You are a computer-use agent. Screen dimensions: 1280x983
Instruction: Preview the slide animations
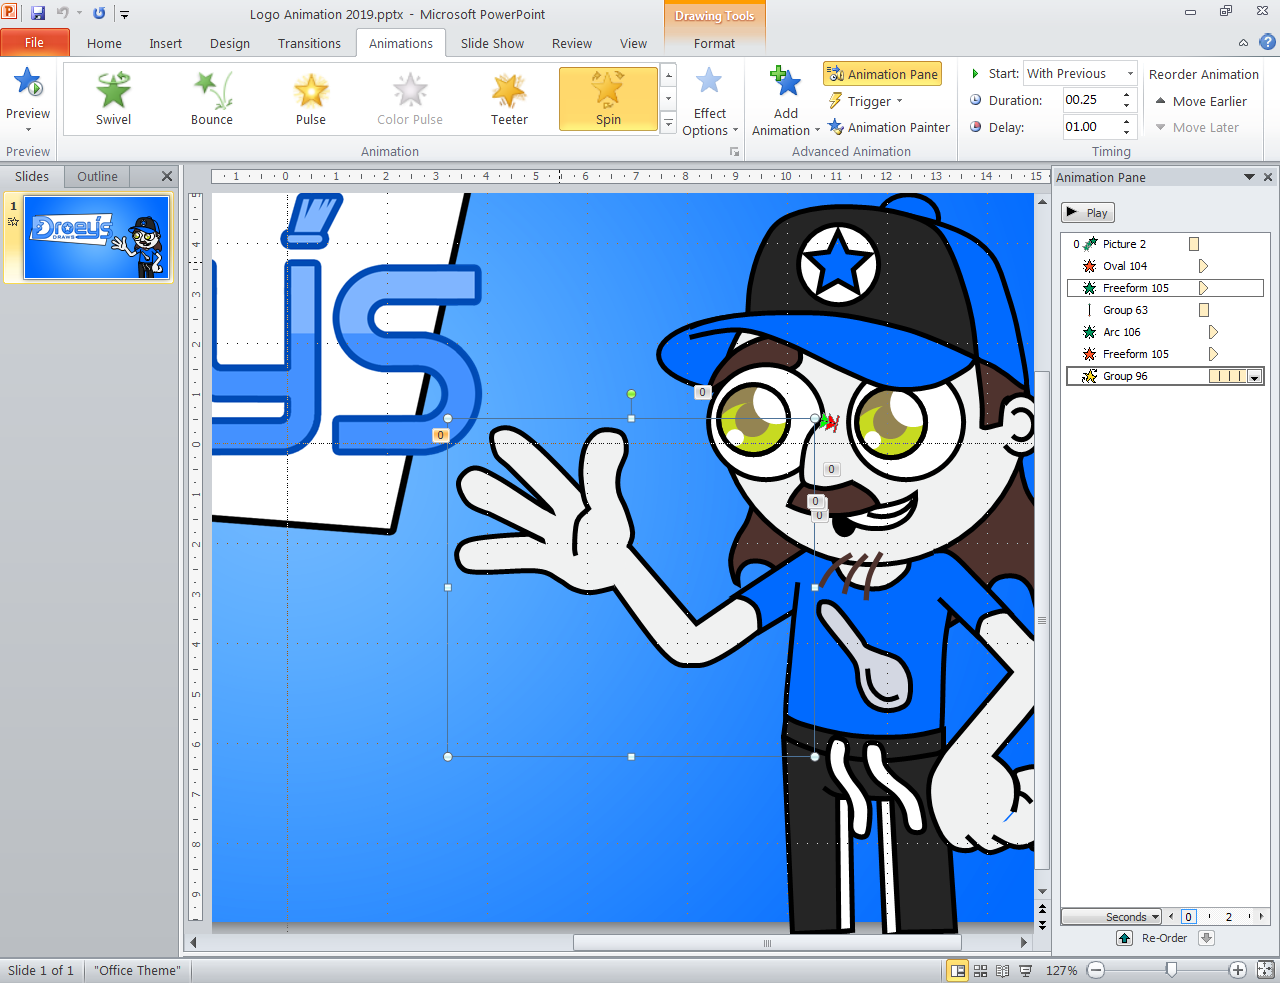pos(28,98)
